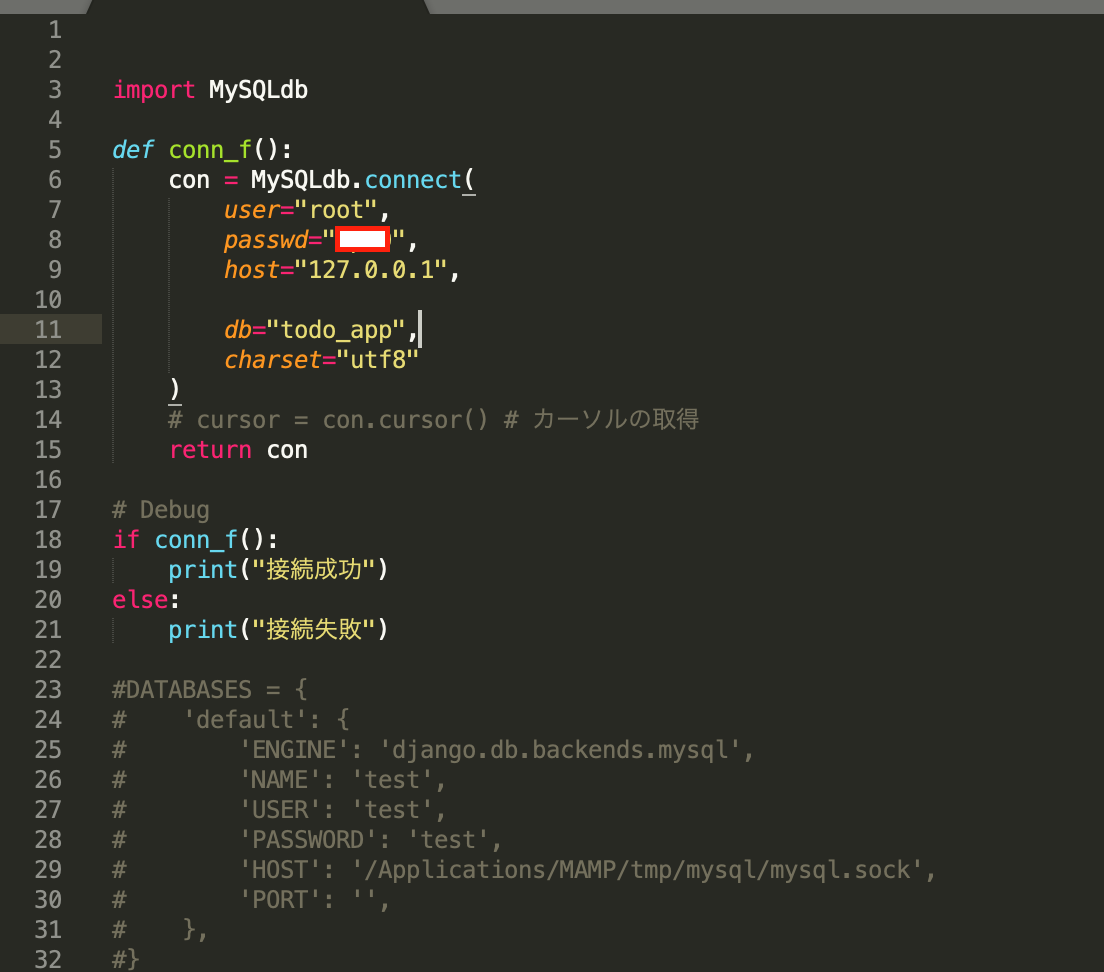Click the commented "'PORT'" key
The image size is (1104, 972).
pyautogui.click(x=280, y=900)
